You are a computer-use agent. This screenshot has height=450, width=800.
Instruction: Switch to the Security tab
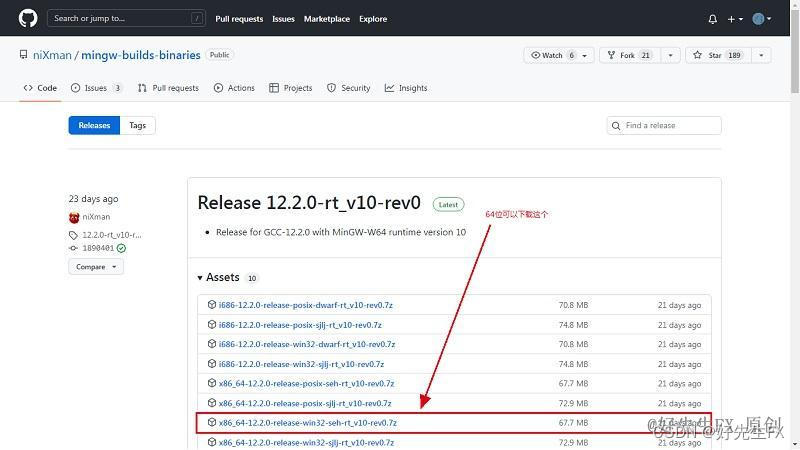pos(349,88)
